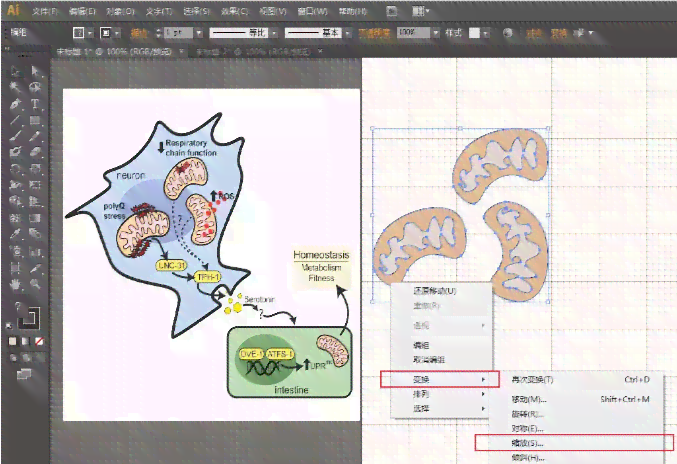The image size is (677, 464).
Task: Select the Hand tool
Action: point(15,284)
